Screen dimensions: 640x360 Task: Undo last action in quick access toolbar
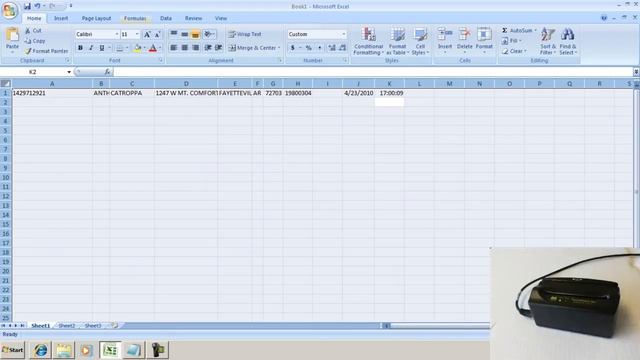37,6
